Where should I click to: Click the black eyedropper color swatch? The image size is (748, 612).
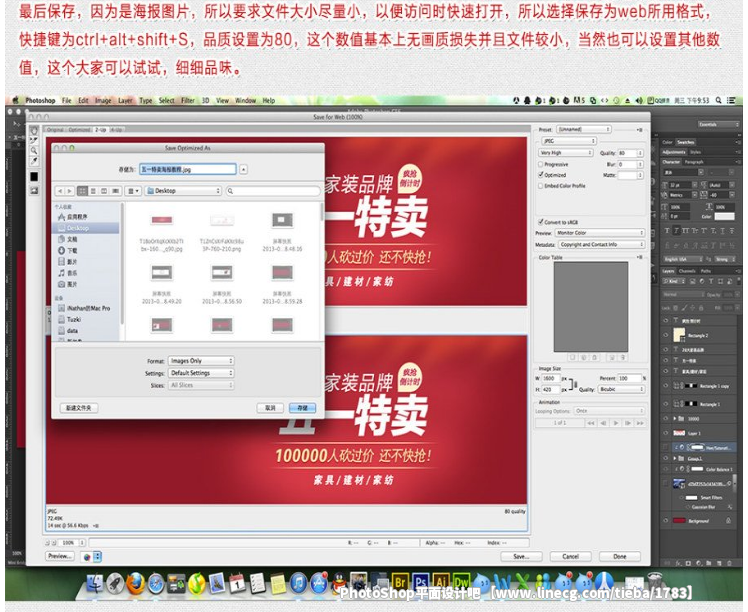(x=34, y=176)
